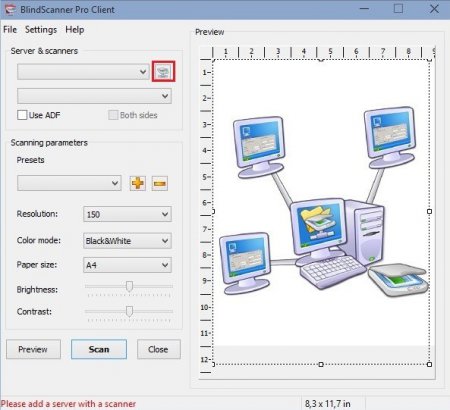
Task: Open the Settings menu
Action: tap(41, 30)
